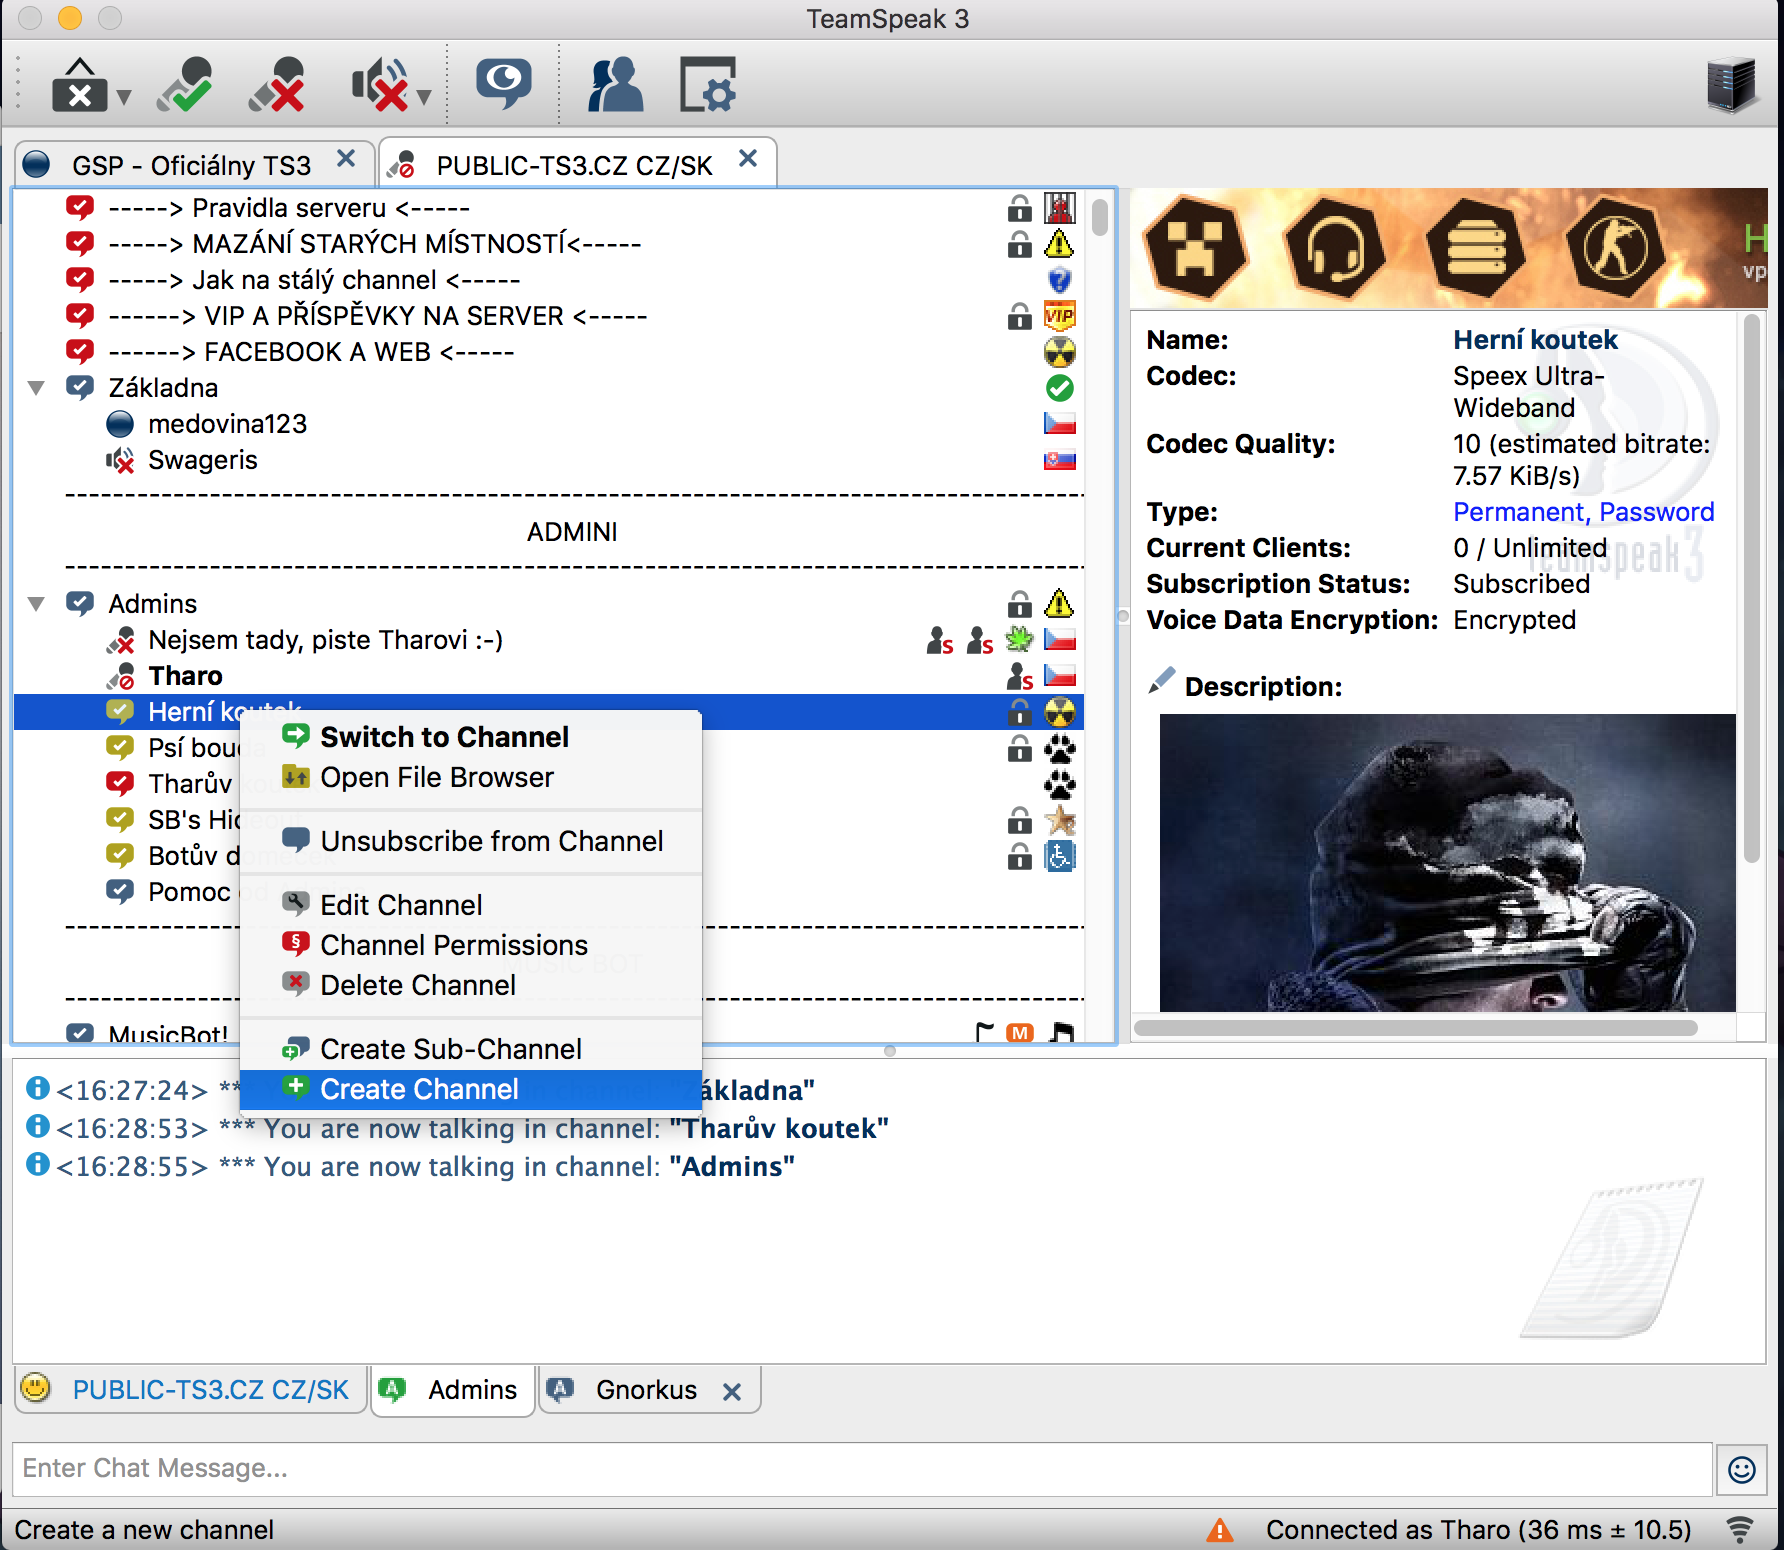Close the PUBLIC-TS3.CZ CZ/SK server tab
The height and width of the screenshot is (1550, 1784).
click(748, 159)
